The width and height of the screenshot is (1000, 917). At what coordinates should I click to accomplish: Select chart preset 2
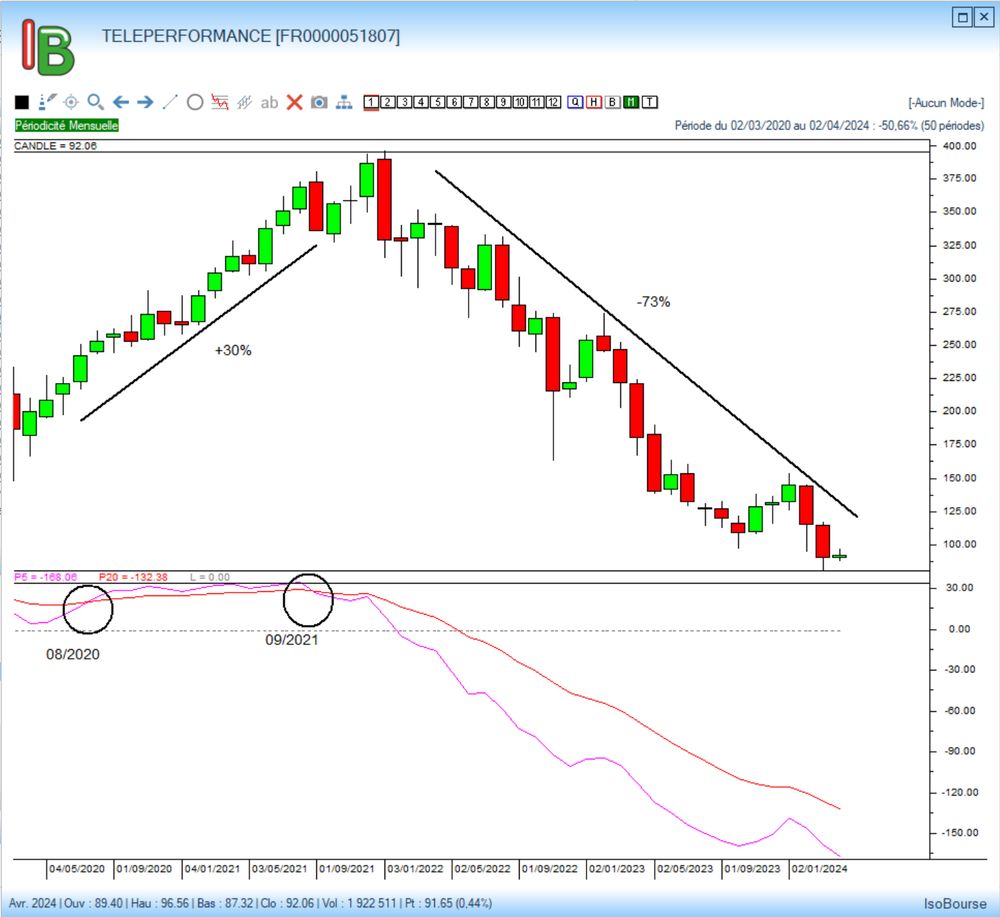tap(388, 102)
